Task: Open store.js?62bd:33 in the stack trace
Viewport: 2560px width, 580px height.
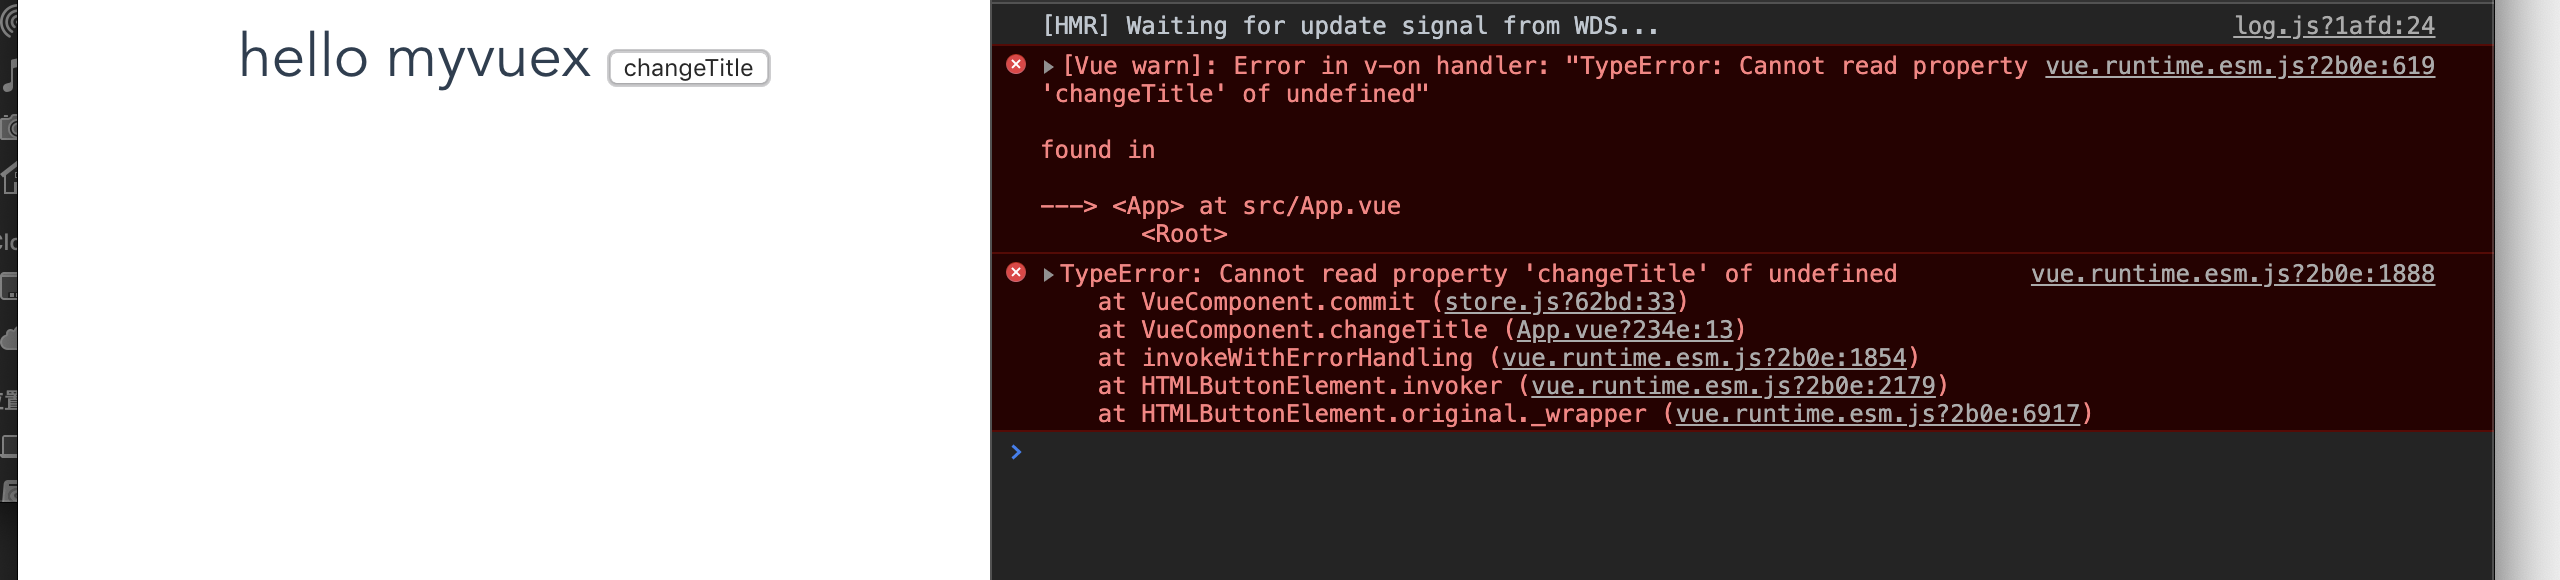Action: click(1559, 302)
